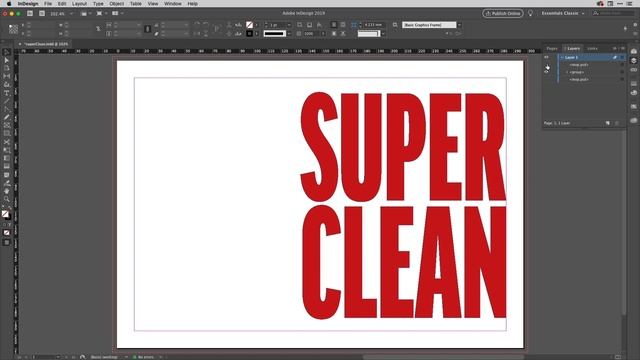Toggle normal view mode button in toolbox
The image size is (640, 360).
point(7,242)
